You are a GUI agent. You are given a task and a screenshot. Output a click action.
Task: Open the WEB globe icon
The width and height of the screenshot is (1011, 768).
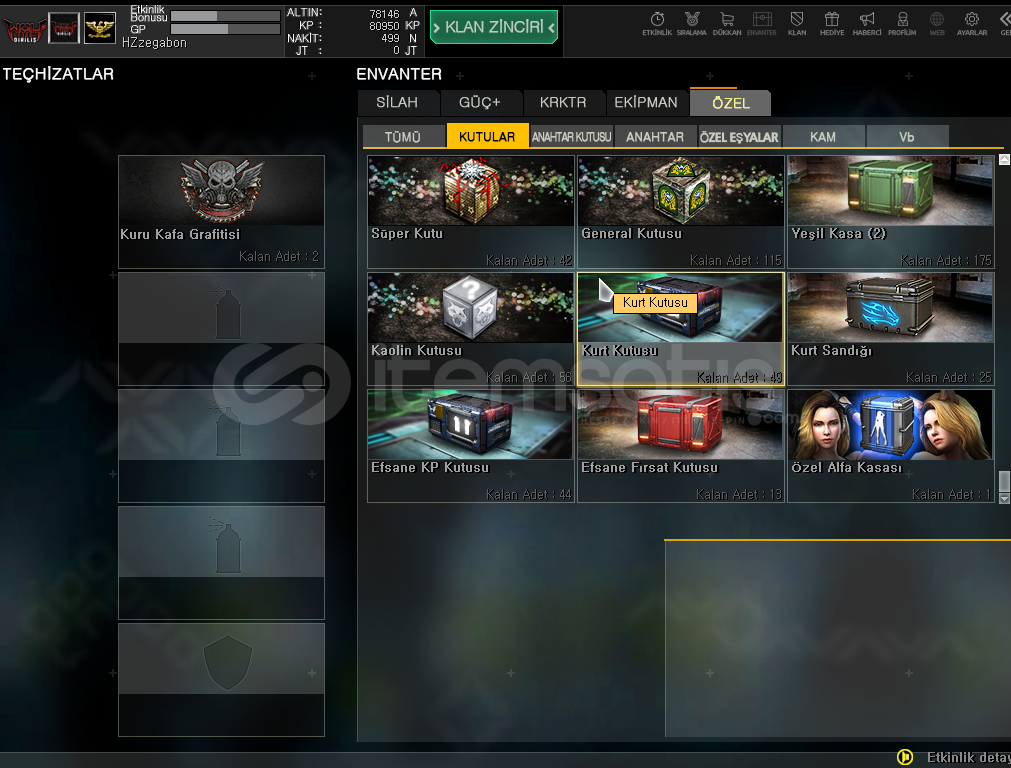[x=937, y=23]
